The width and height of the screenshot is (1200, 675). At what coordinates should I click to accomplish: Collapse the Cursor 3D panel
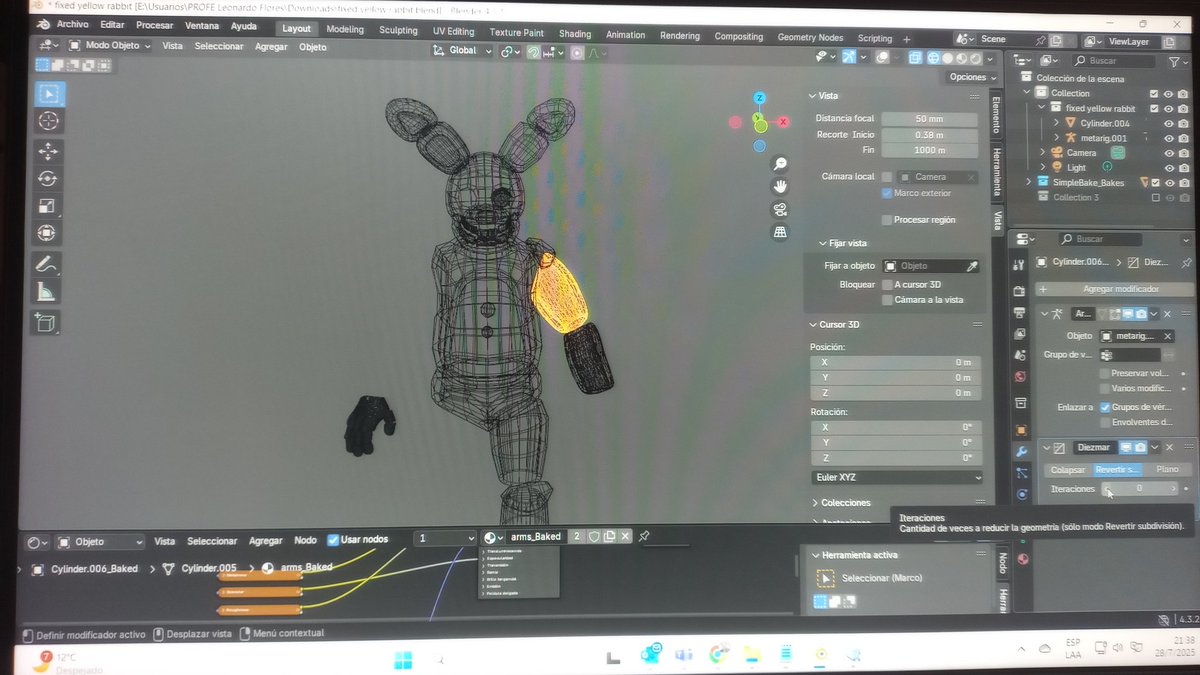pos(812,325)
